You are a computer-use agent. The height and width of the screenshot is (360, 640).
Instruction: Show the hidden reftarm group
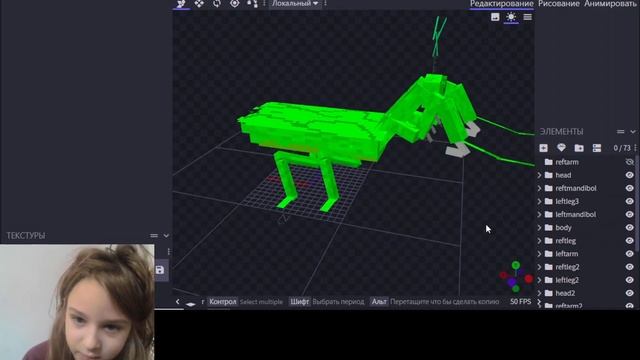point(630,162)
